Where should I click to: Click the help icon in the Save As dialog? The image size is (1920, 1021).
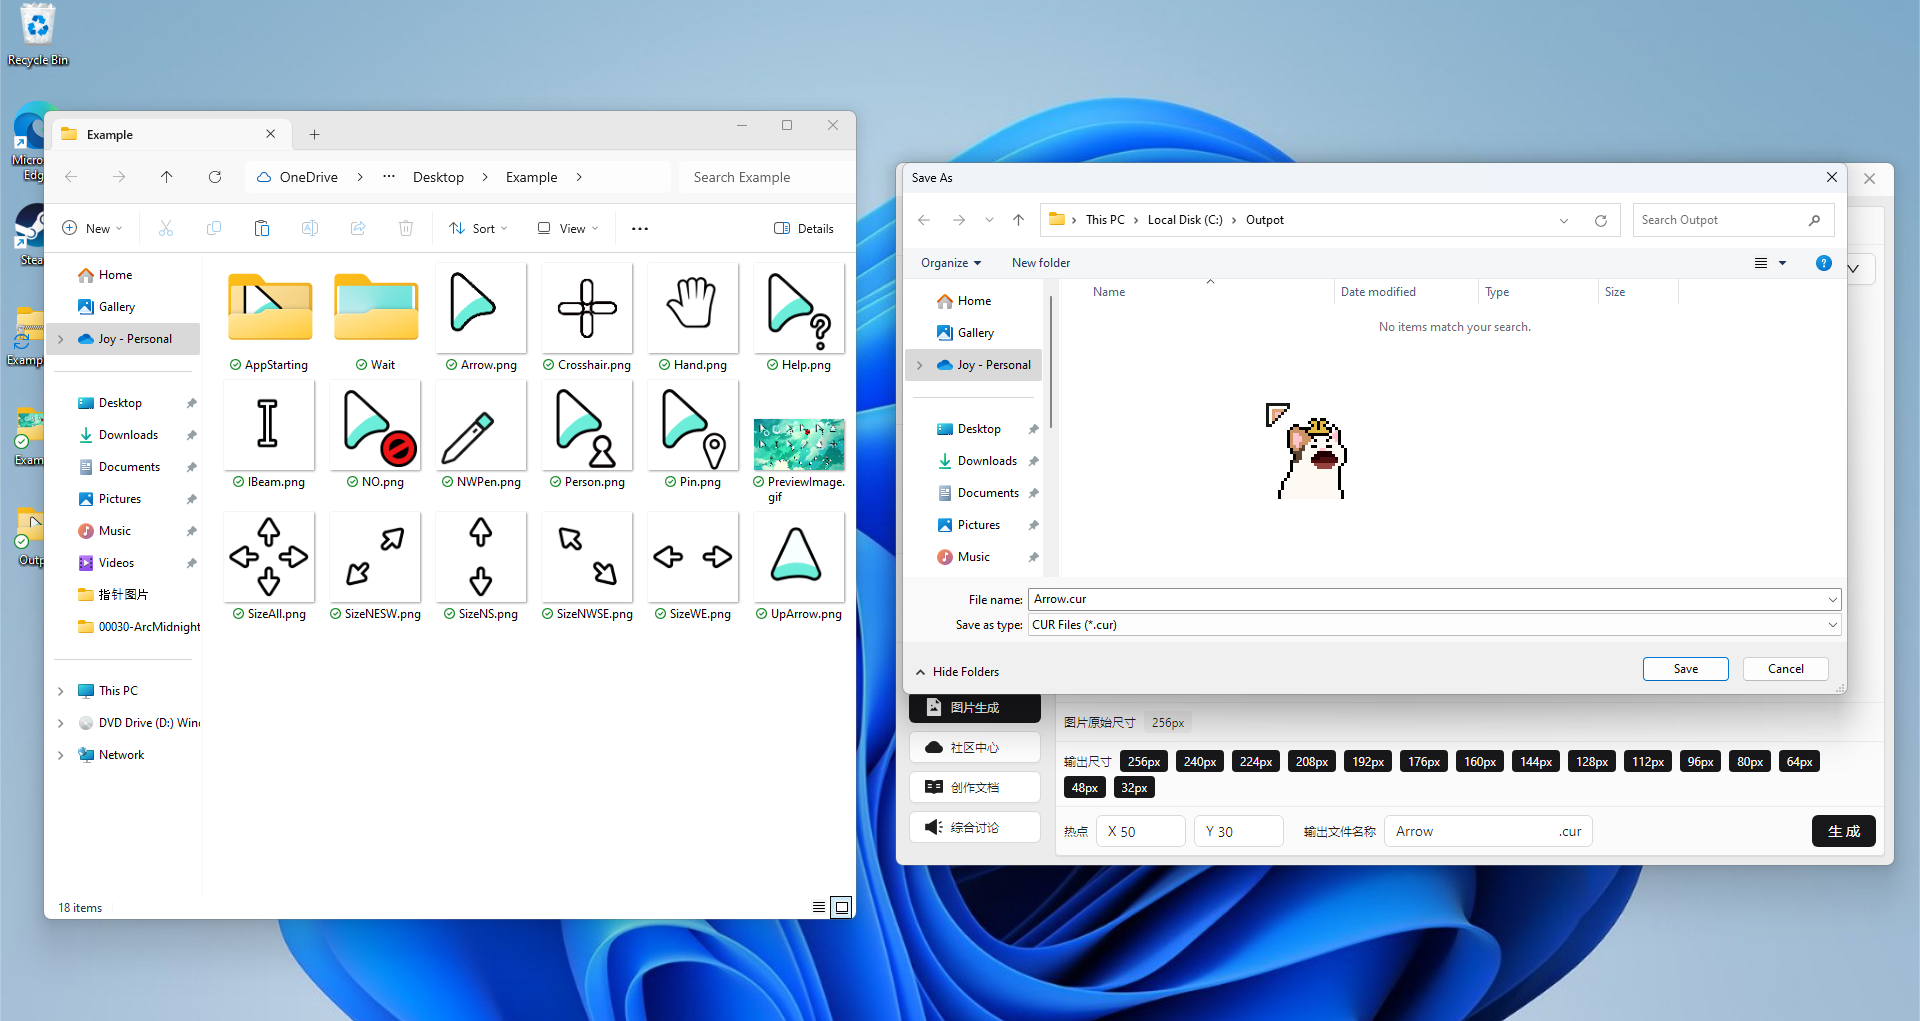tap(1824, 263)
